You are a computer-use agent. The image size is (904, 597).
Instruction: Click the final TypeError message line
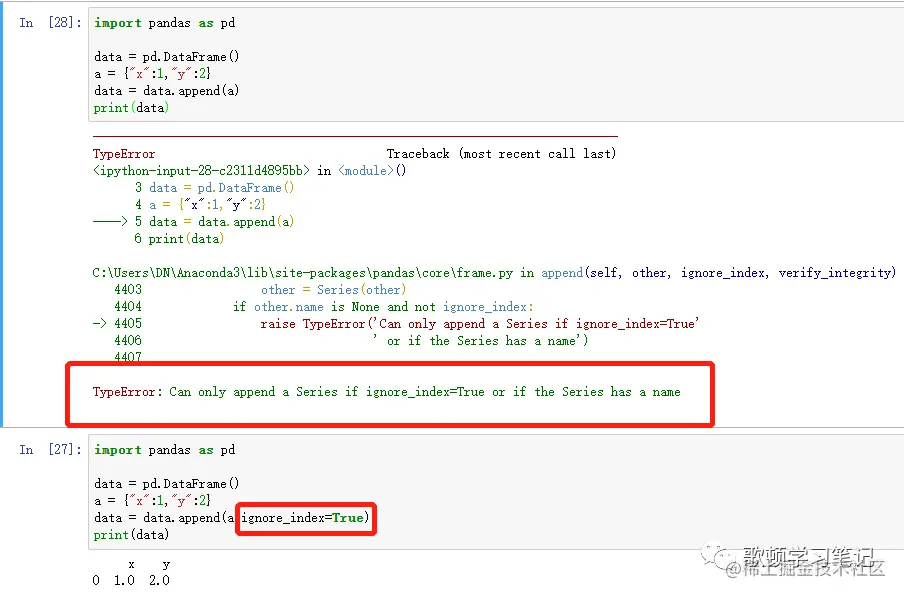pos(386,392)
